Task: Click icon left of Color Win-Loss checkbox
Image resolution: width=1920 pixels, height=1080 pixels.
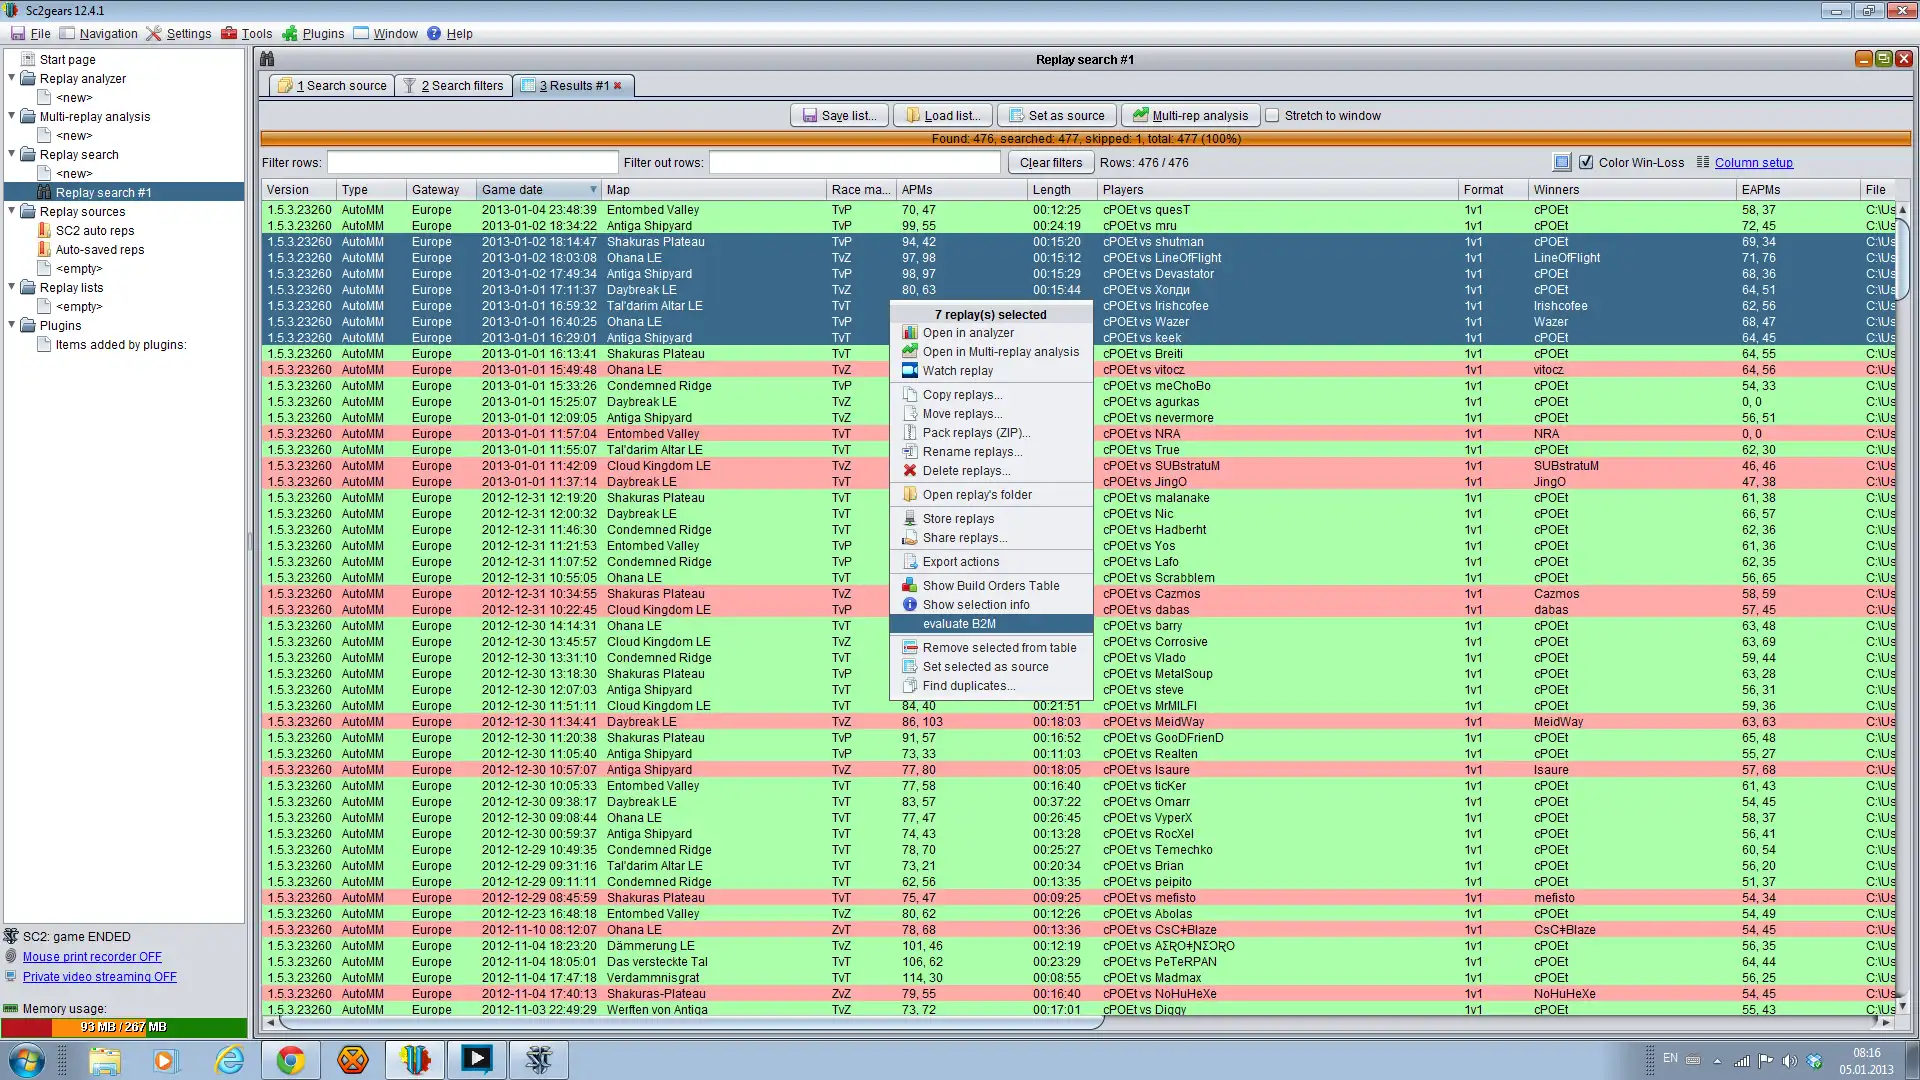Action: click(1562, 162)
